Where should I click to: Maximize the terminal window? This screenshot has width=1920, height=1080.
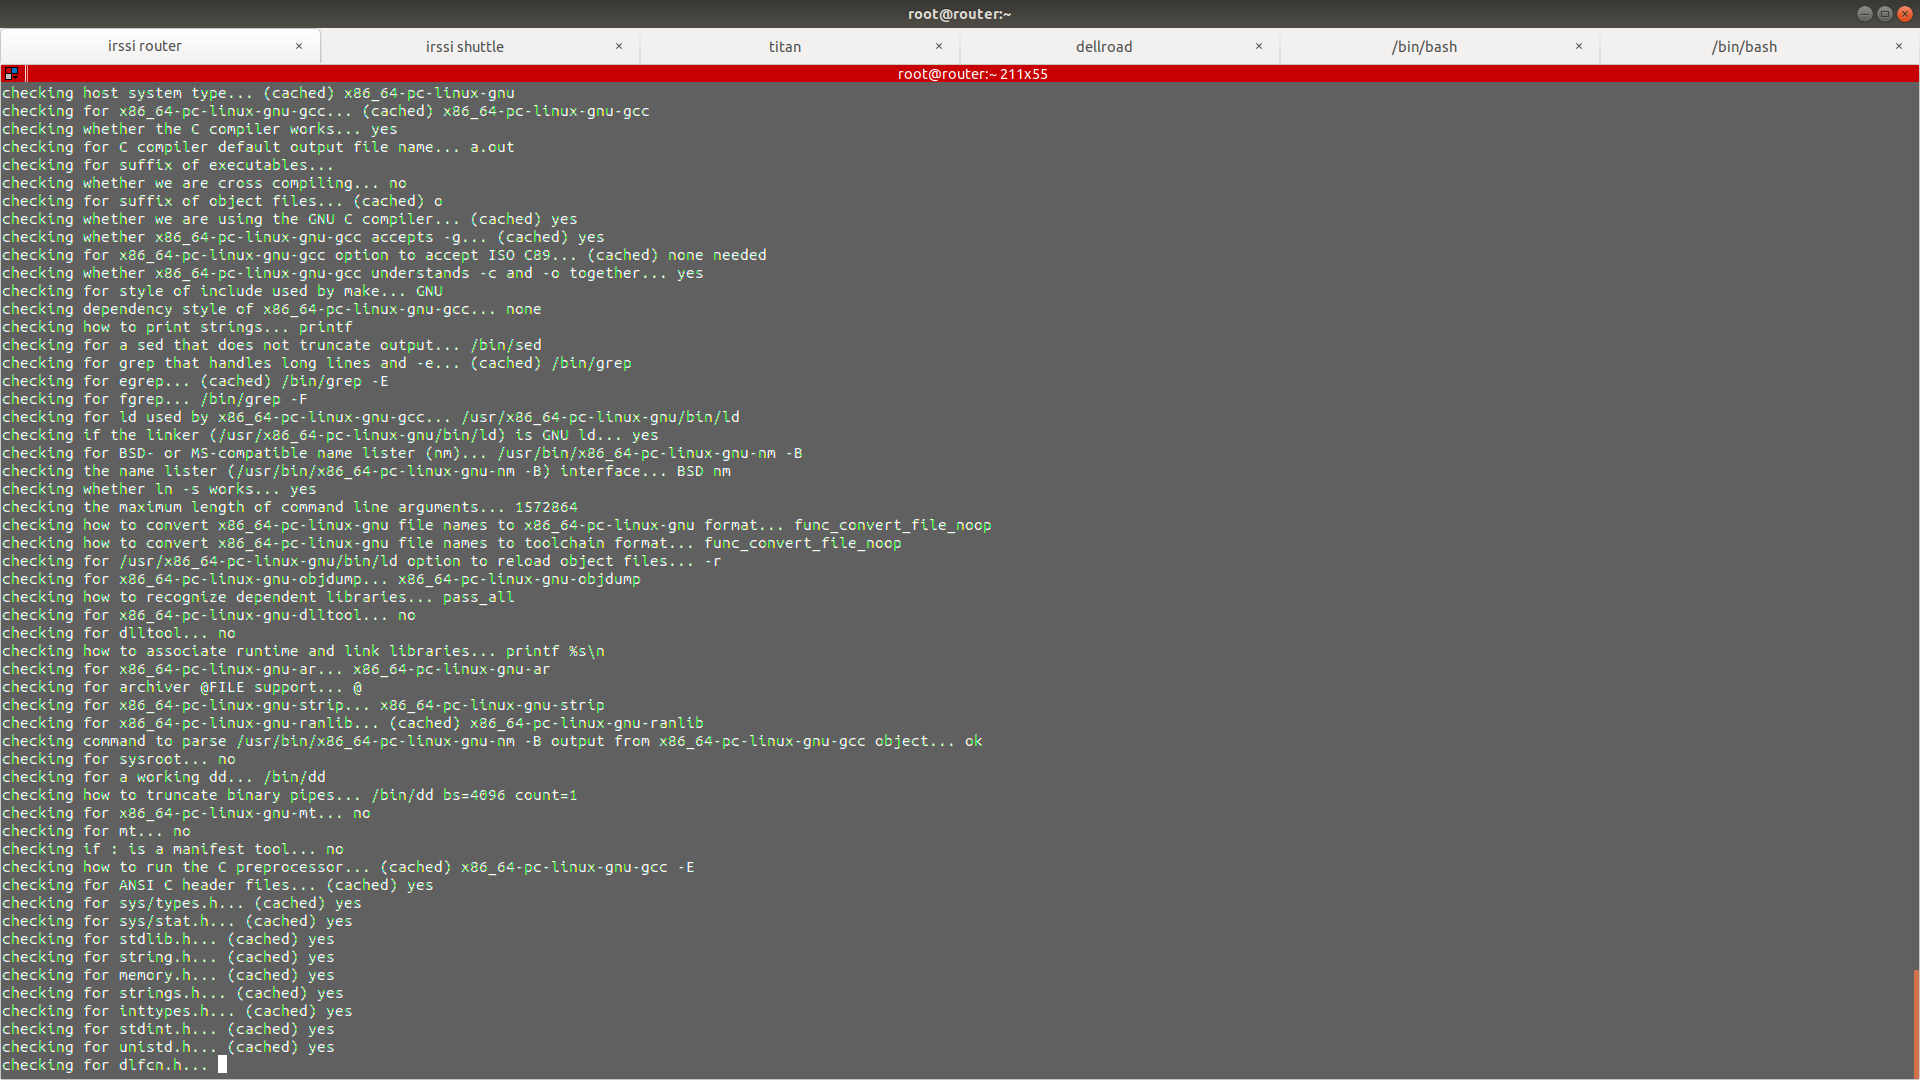point(1884,14)
